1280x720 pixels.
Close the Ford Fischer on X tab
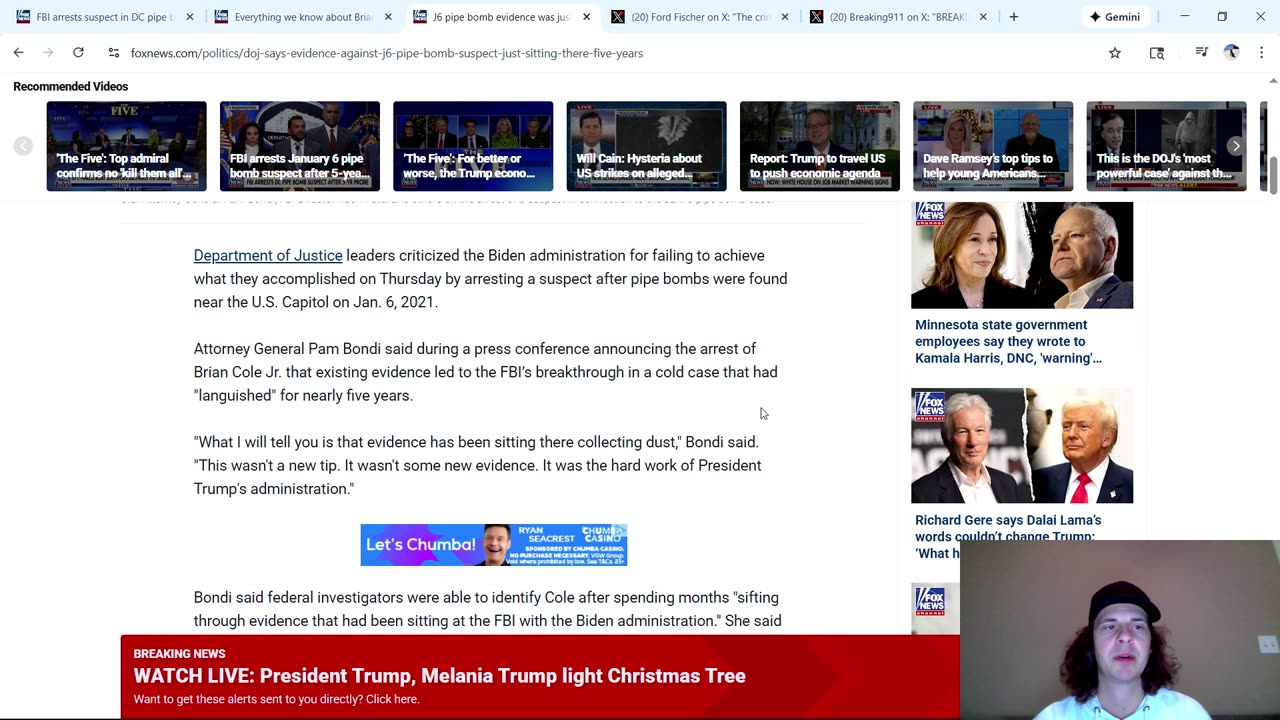click(785, 17)
